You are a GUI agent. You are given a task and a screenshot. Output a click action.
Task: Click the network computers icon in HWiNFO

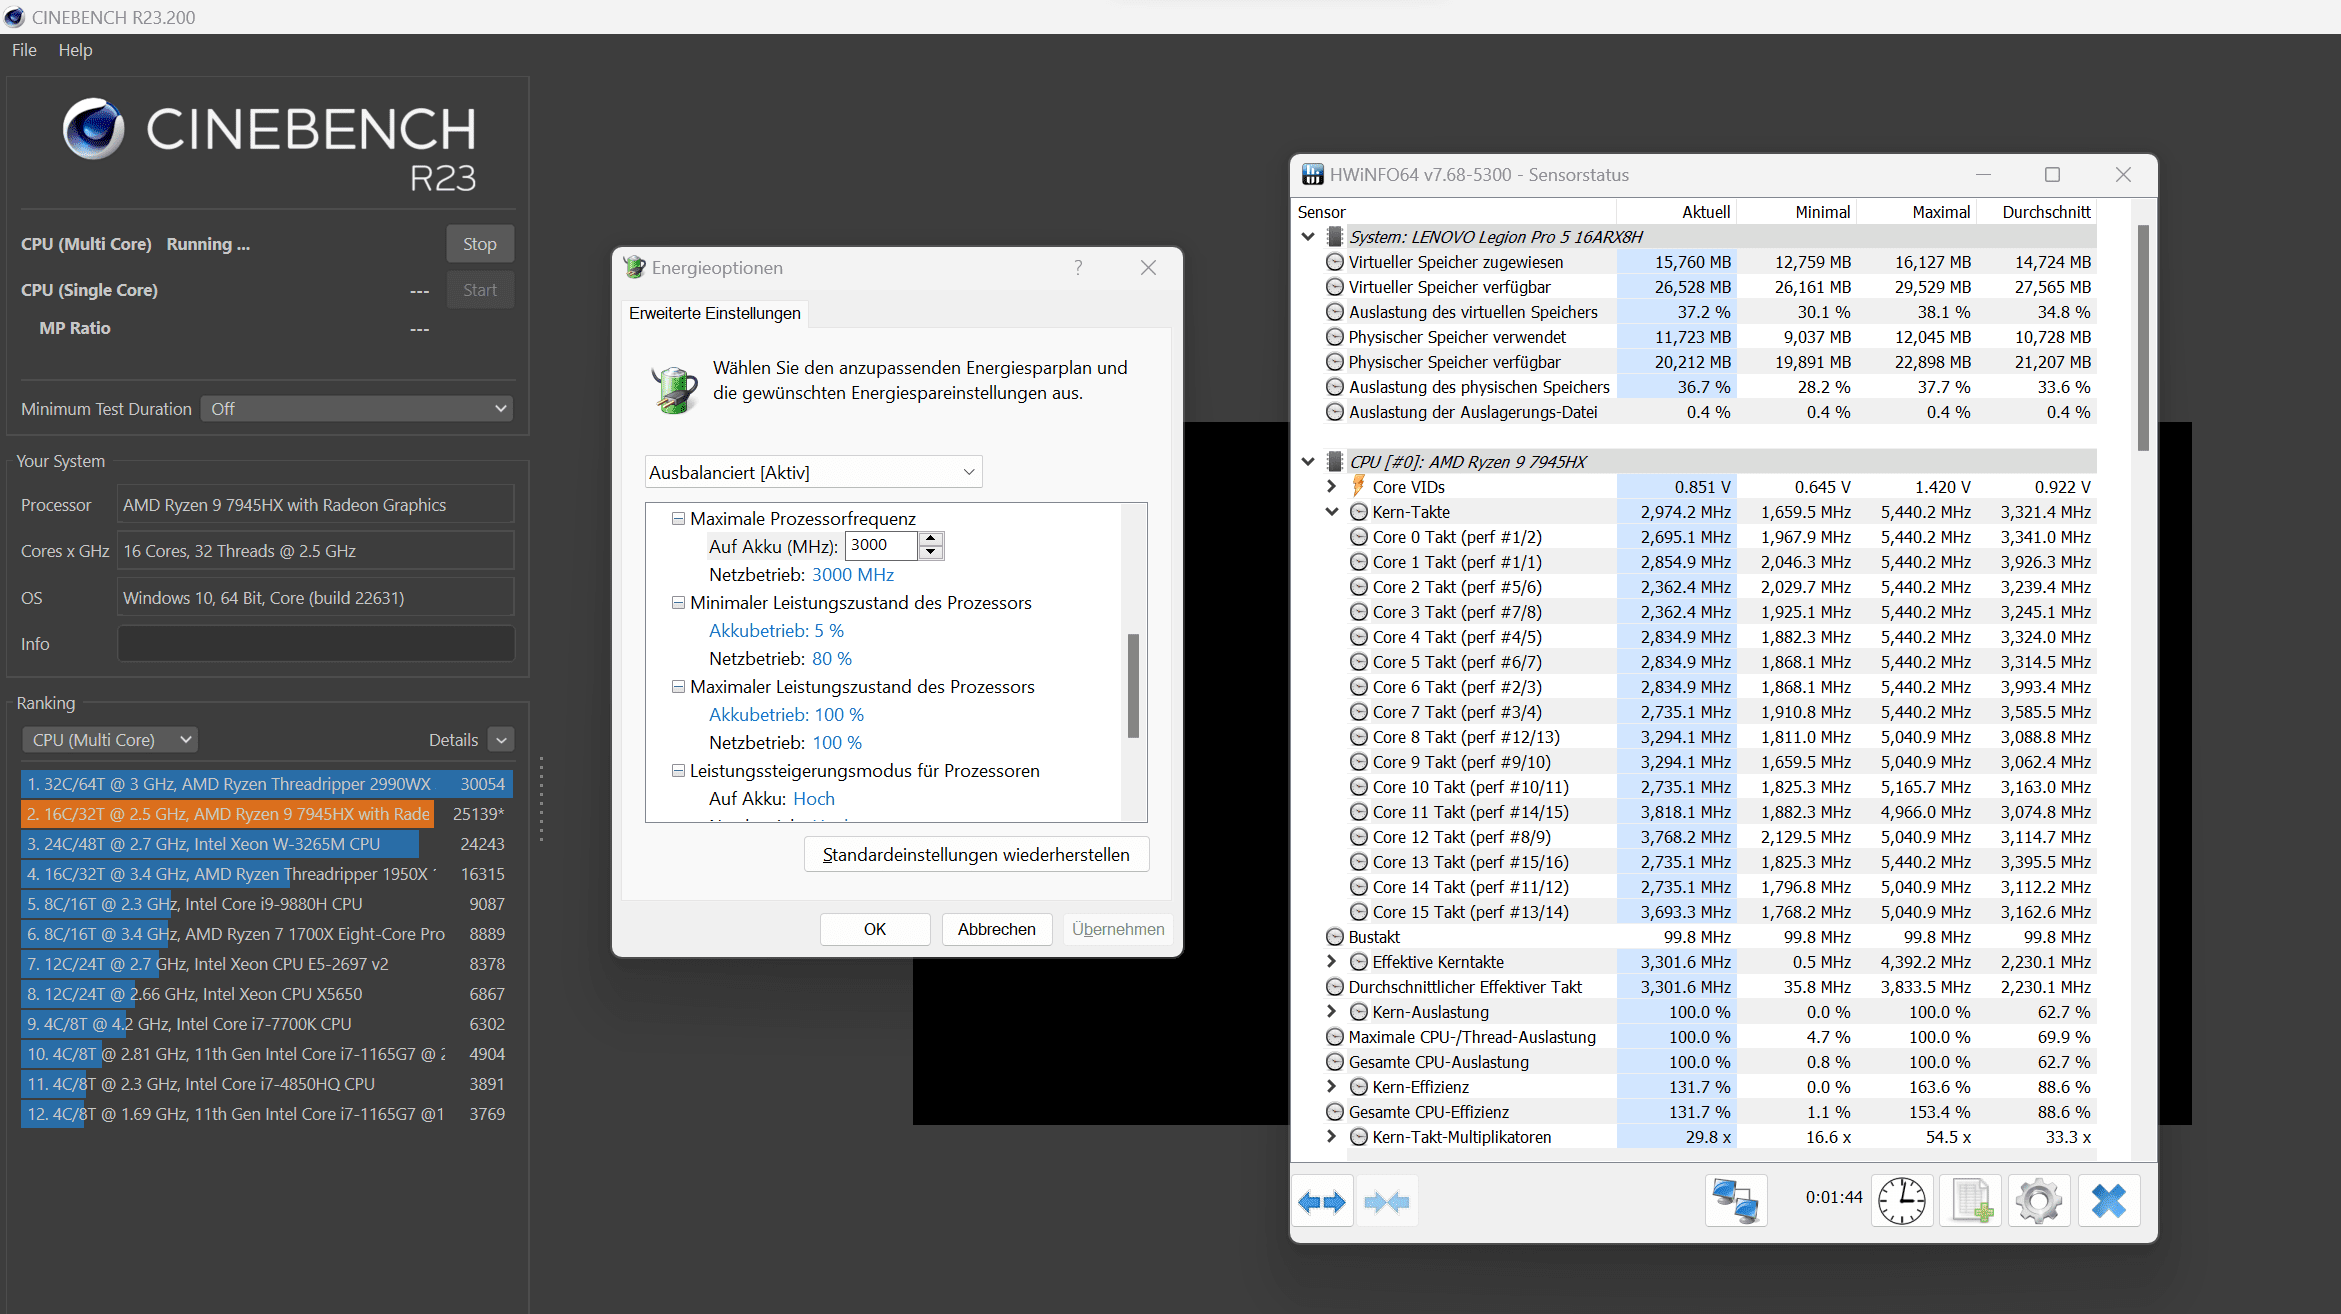[1735, 1200]
